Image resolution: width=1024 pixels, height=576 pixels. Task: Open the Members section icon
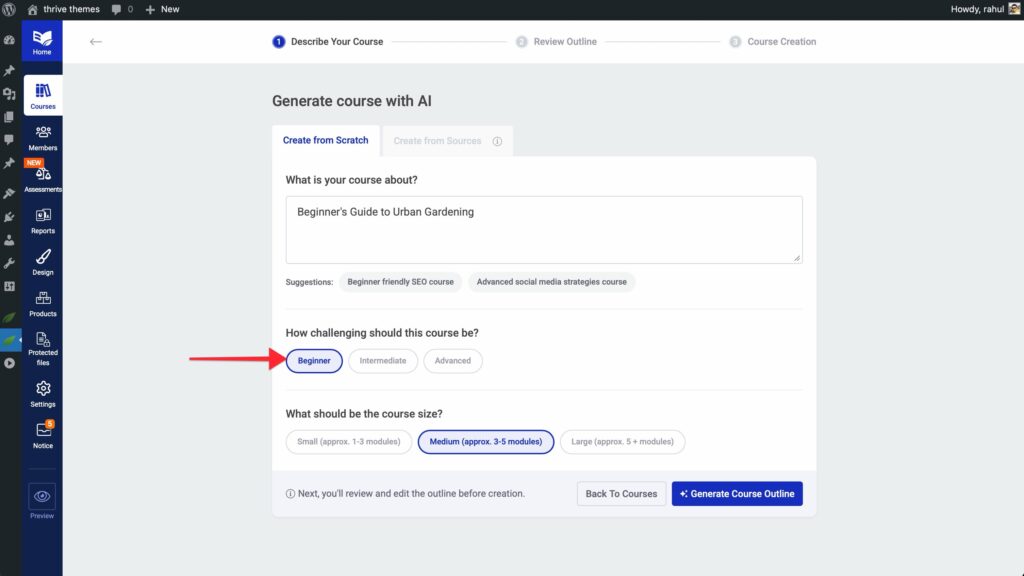pyautogui.click(x=43, y=134)
